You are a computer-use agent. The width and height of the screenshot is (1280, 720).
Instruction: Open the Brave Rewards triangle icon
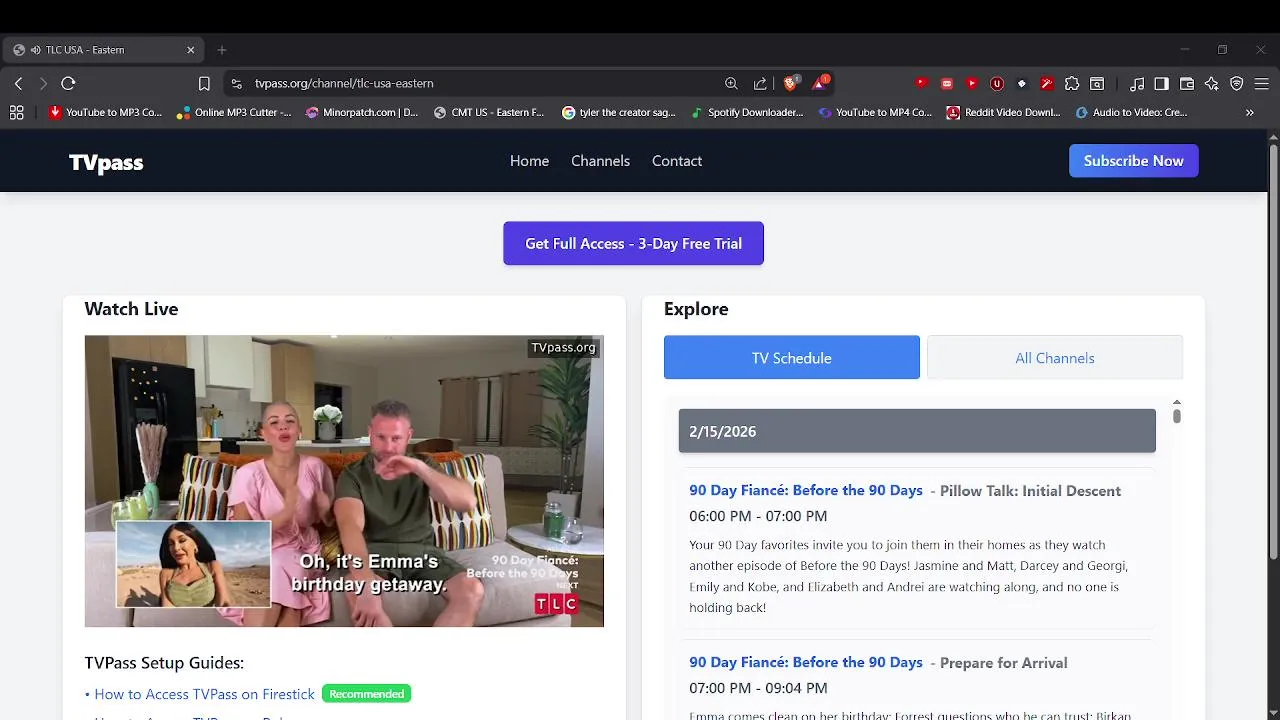(x=820, y=83)
